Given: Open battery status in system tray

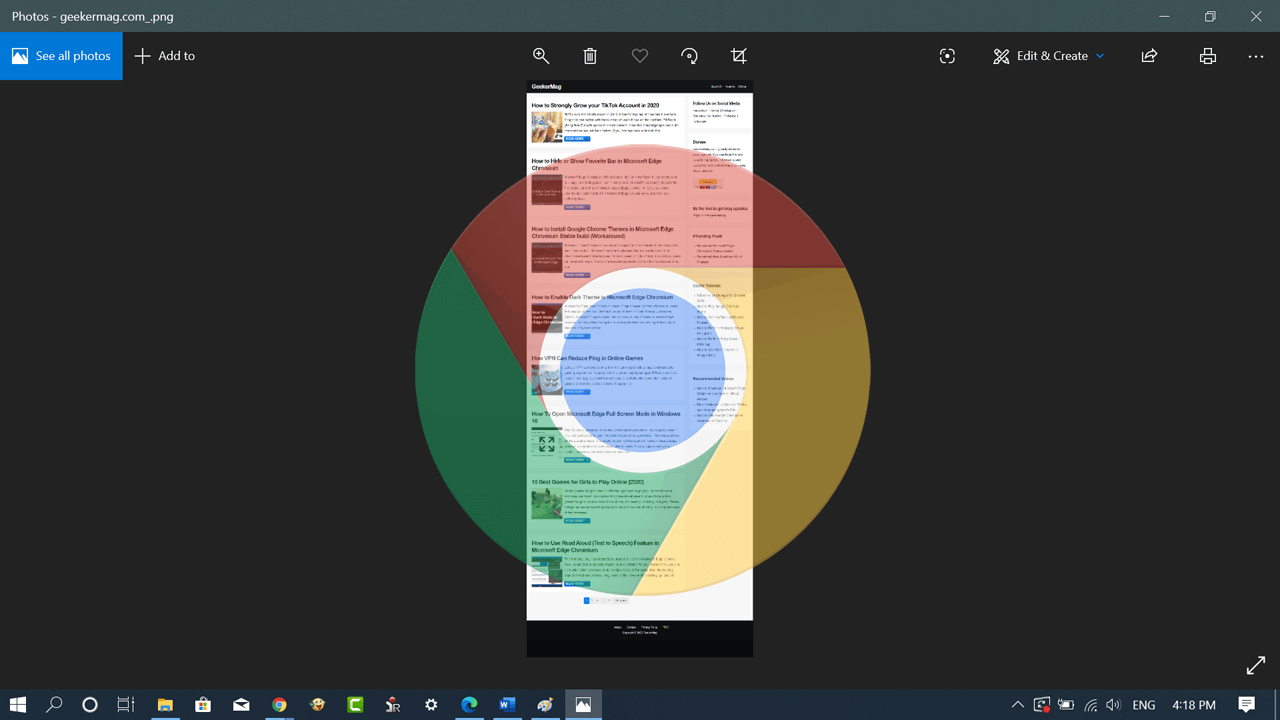Looking at the screenshot, I should 1066,705.
